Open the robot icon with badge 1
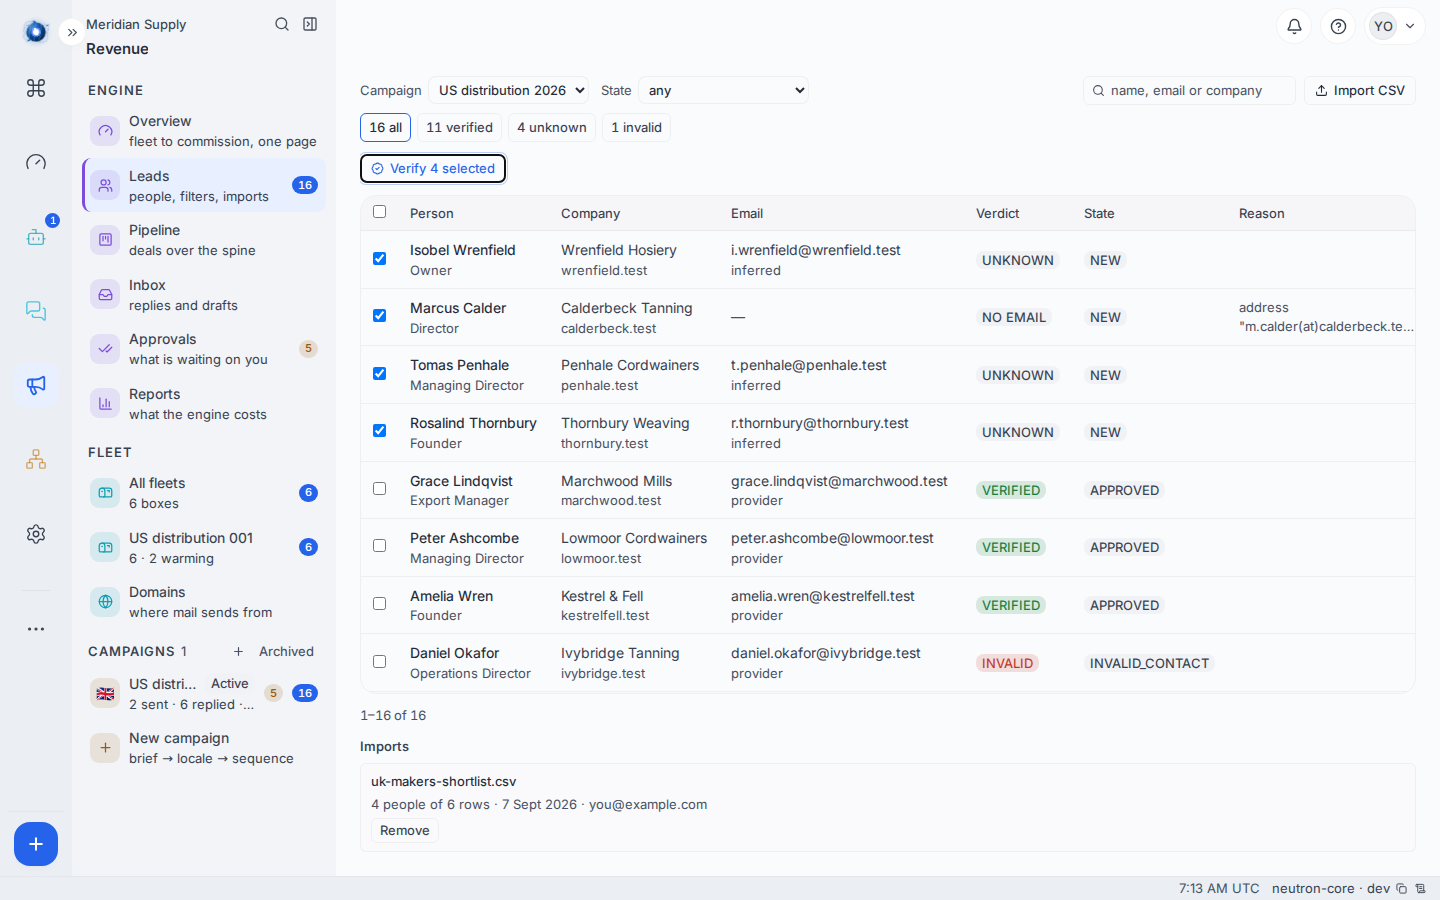 [36, 237]
